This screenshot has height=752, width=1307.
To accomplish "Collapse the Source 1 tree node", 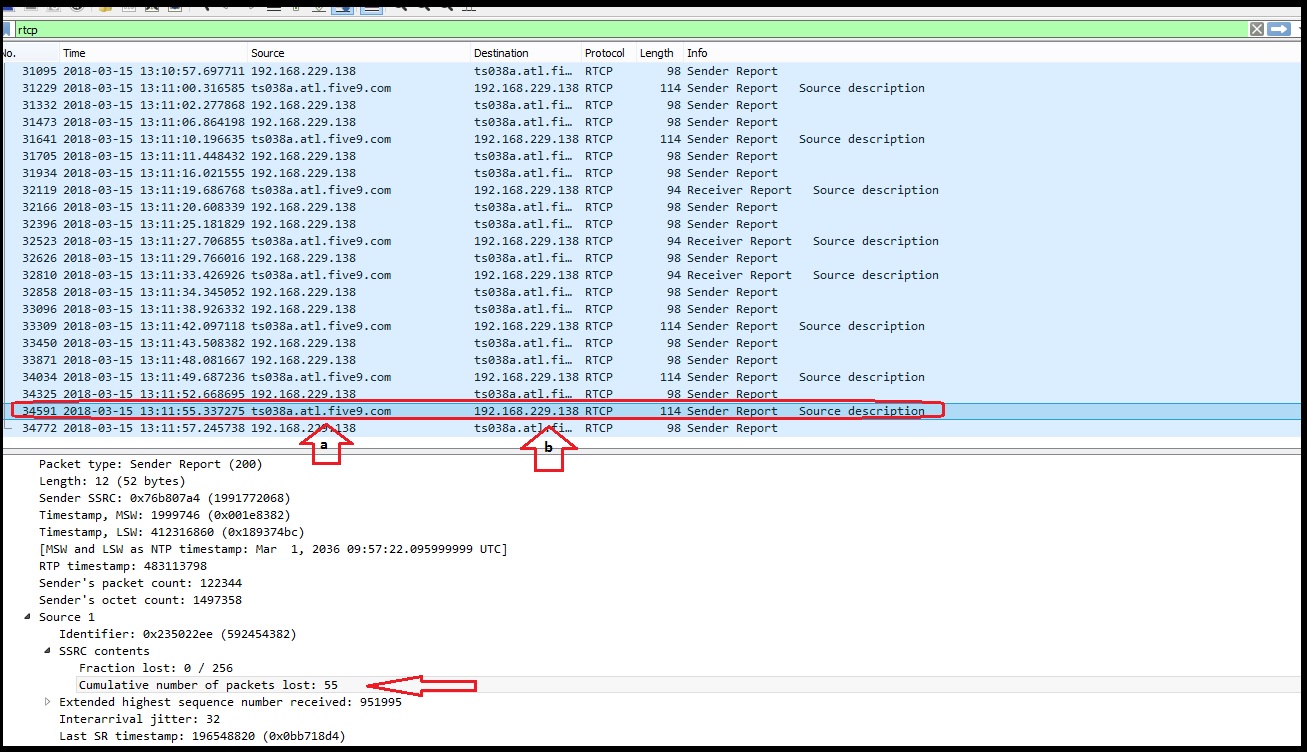I will click(28, 617).
